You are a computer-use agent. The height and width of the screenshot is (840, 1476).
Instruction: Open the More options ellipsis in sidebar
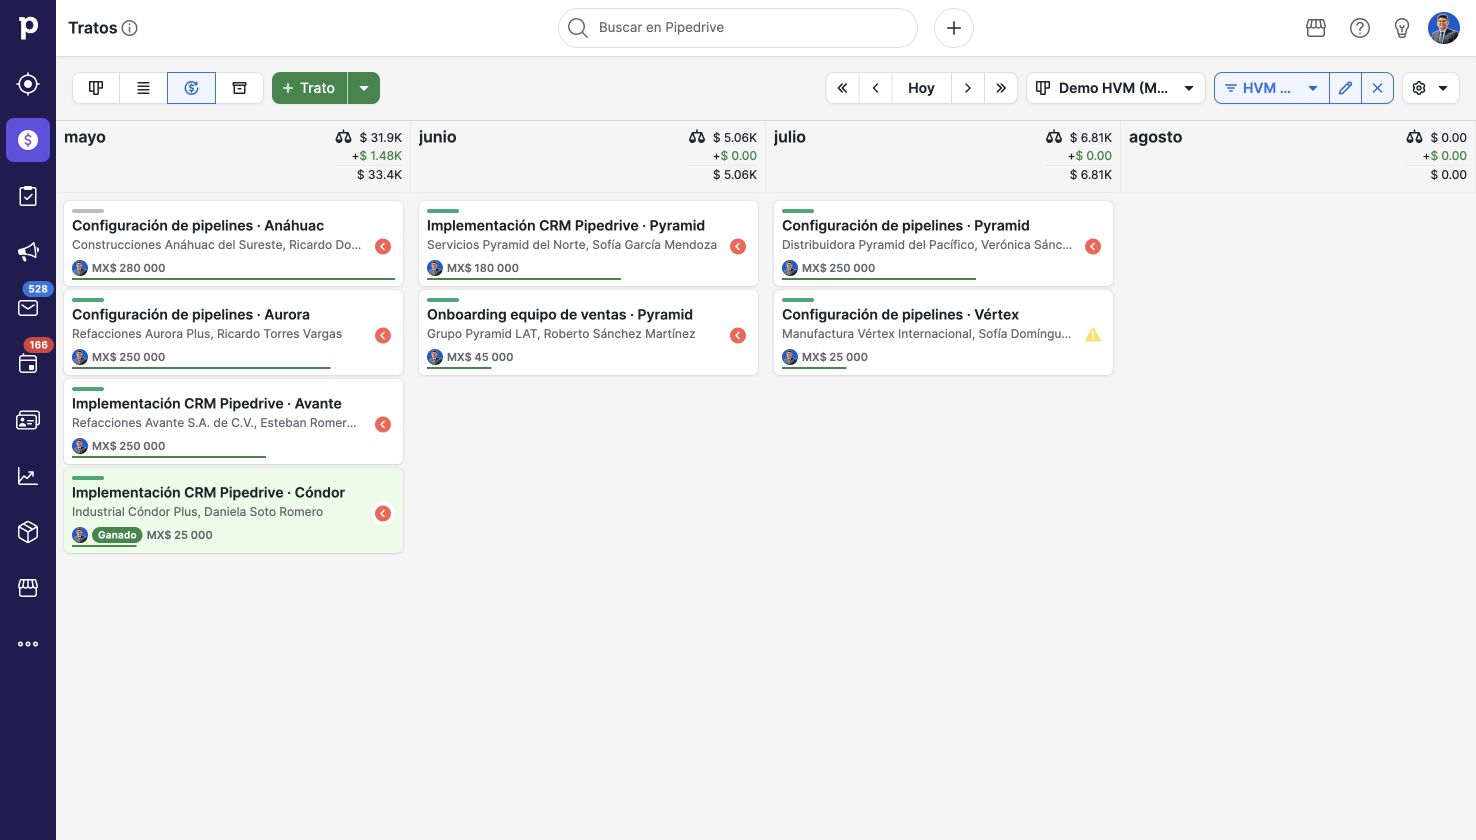28,644
